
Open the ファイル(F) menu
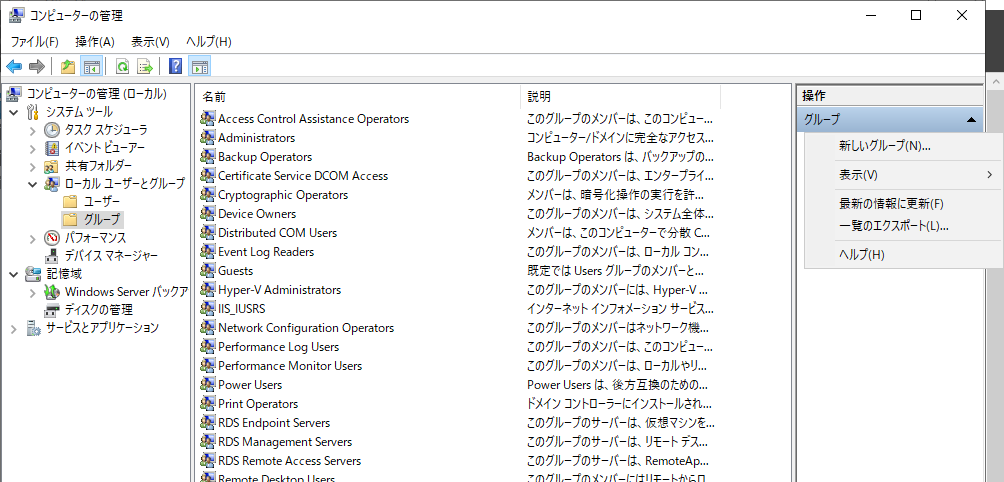(35, 42)
